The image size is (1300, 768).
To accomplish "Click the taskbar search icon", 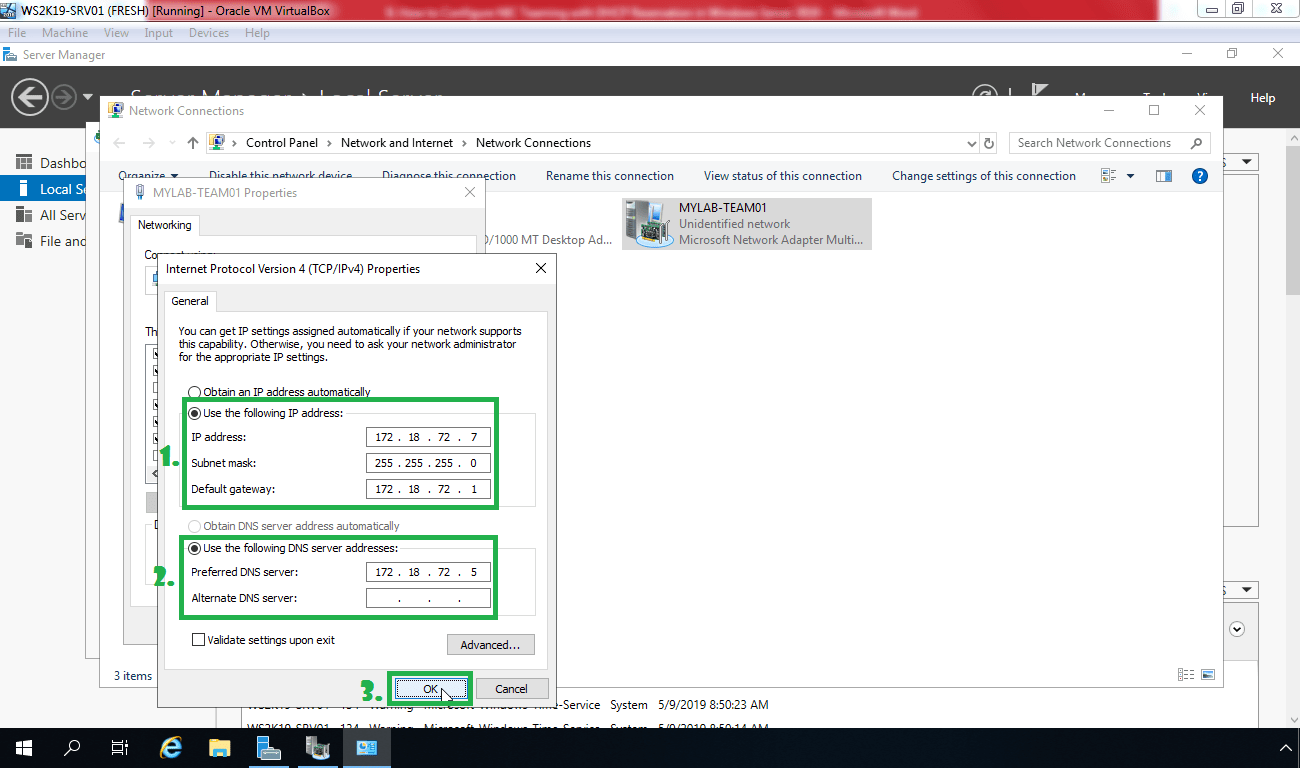I will [x=72, y=747].
